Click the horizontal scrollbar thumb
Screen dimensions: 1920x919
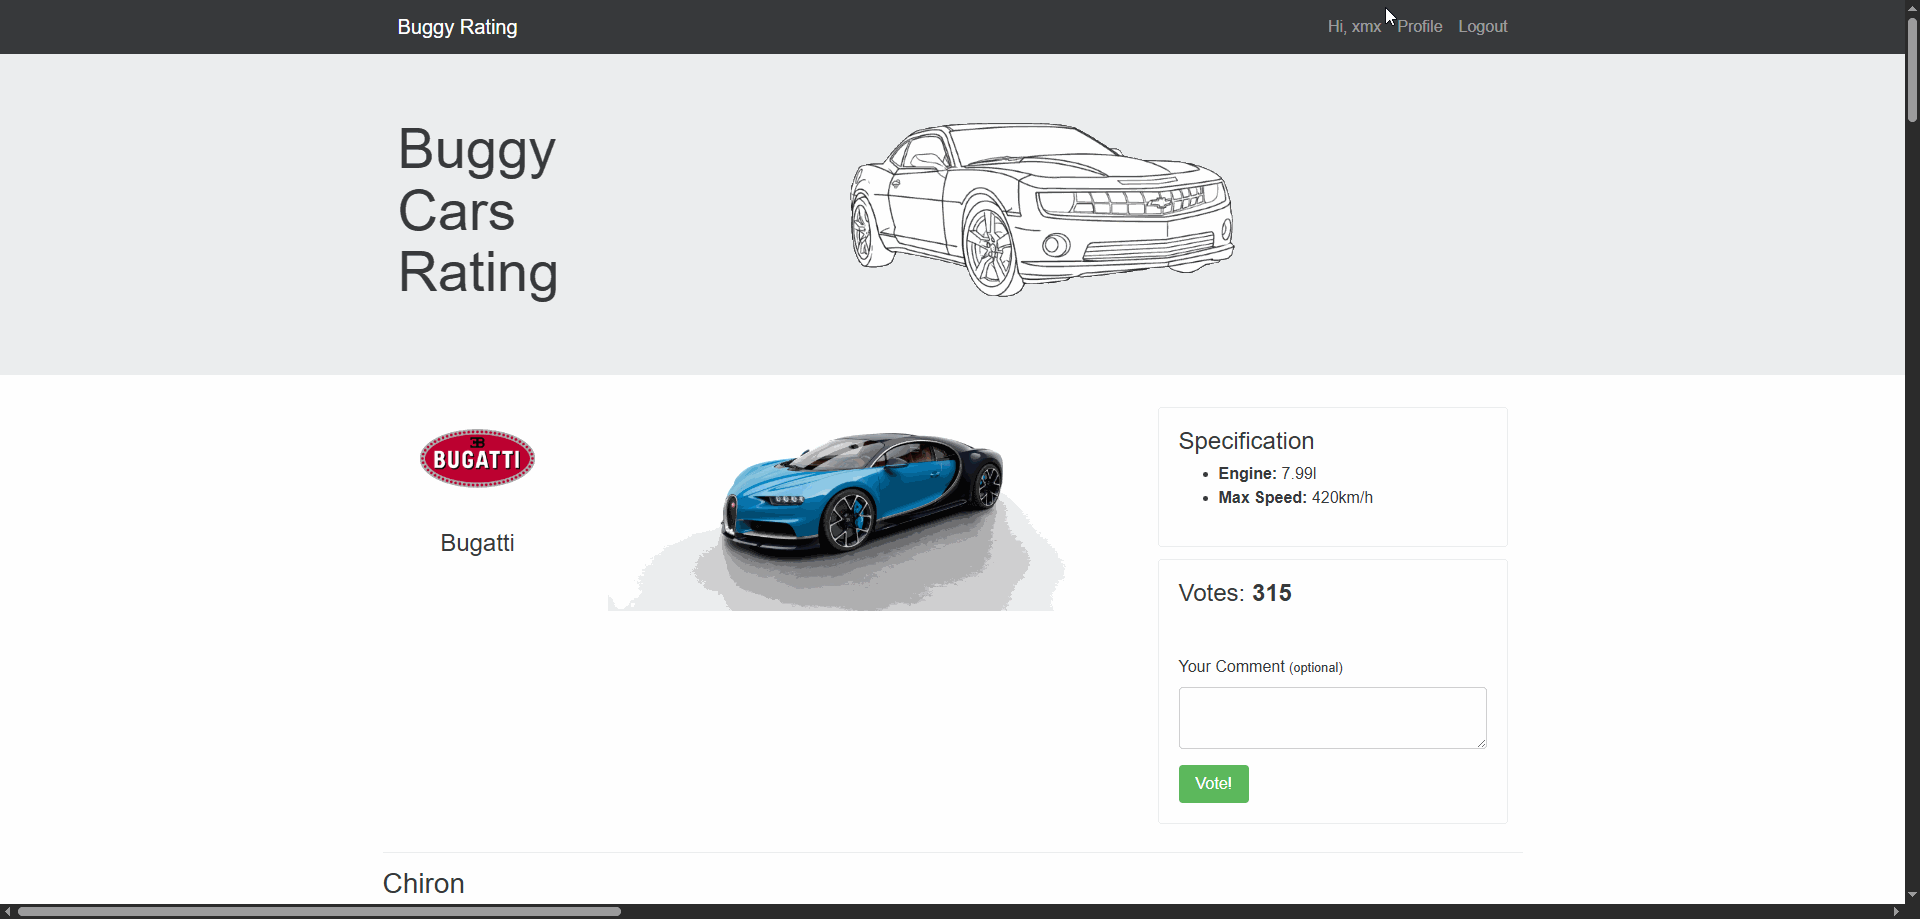tap(320, 911)
